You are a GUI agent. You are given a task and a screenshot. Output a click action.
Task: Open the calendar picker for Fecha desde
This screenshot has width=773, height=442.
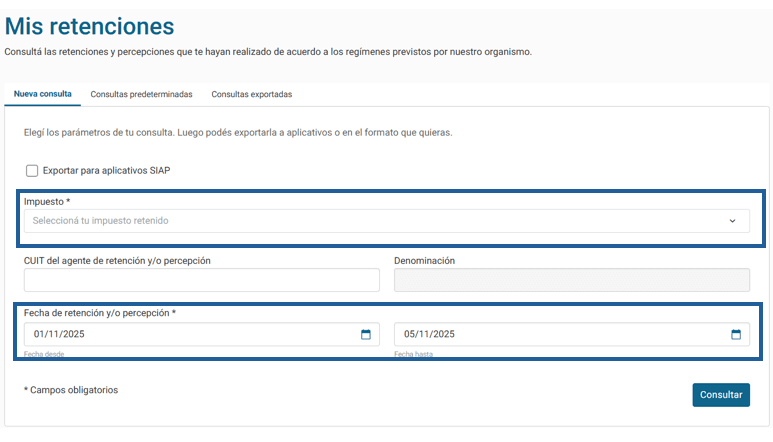point(366,334)
